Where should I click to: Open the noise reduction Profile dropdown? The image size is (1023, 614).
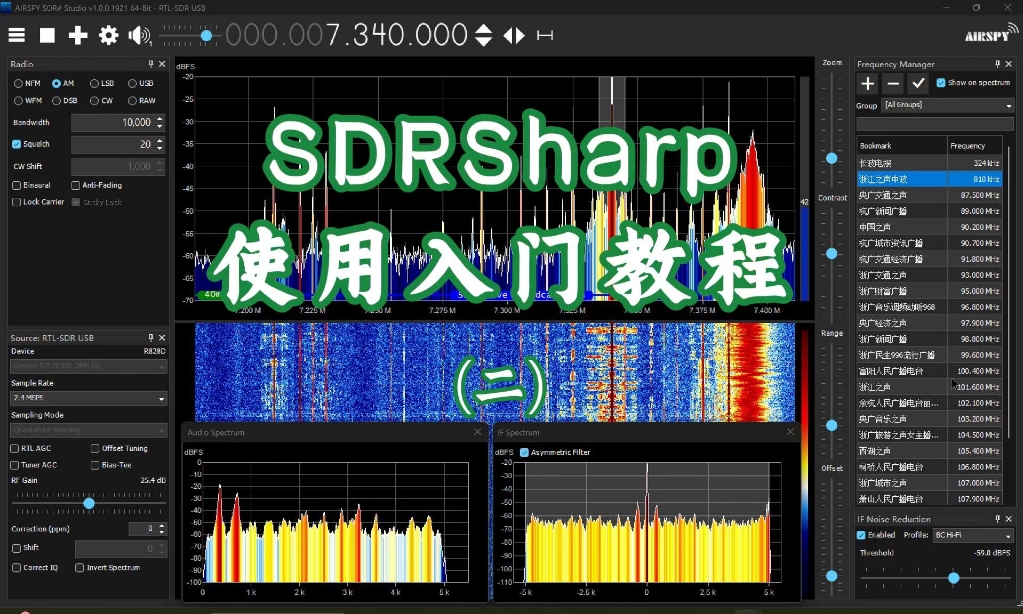(973, 535)
